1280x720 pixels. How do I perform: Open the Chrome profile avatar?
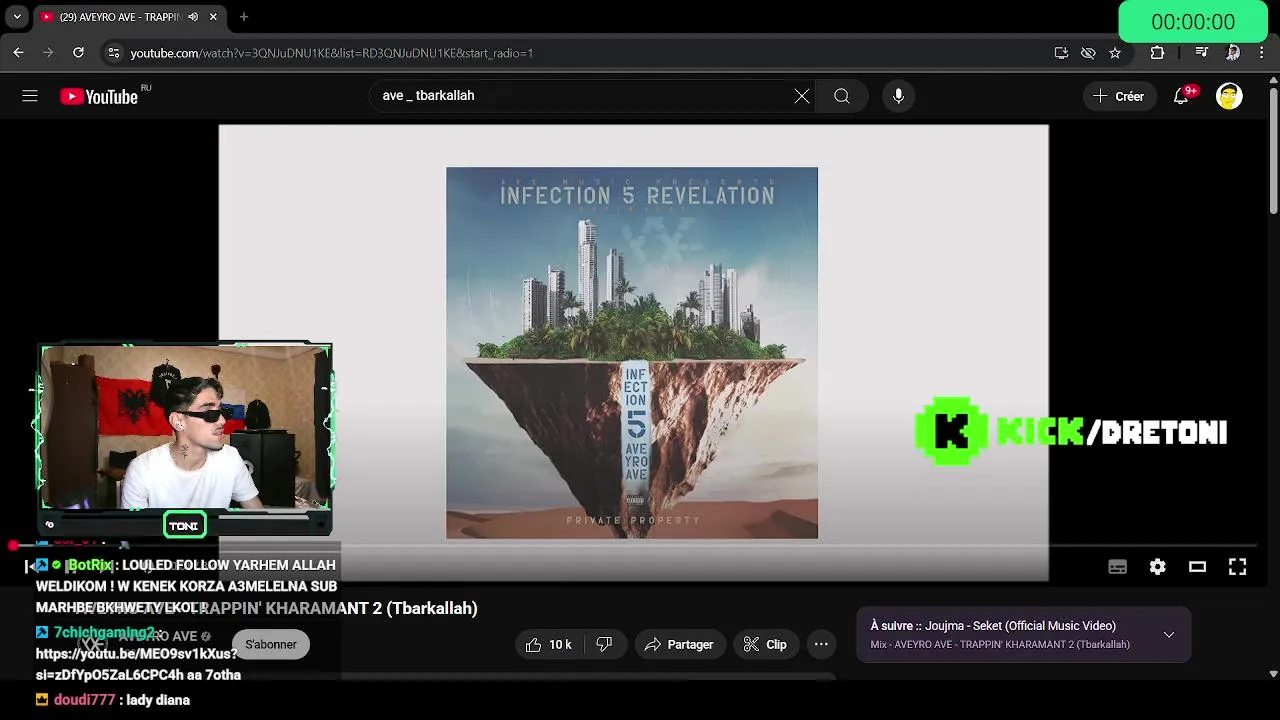1233,53
